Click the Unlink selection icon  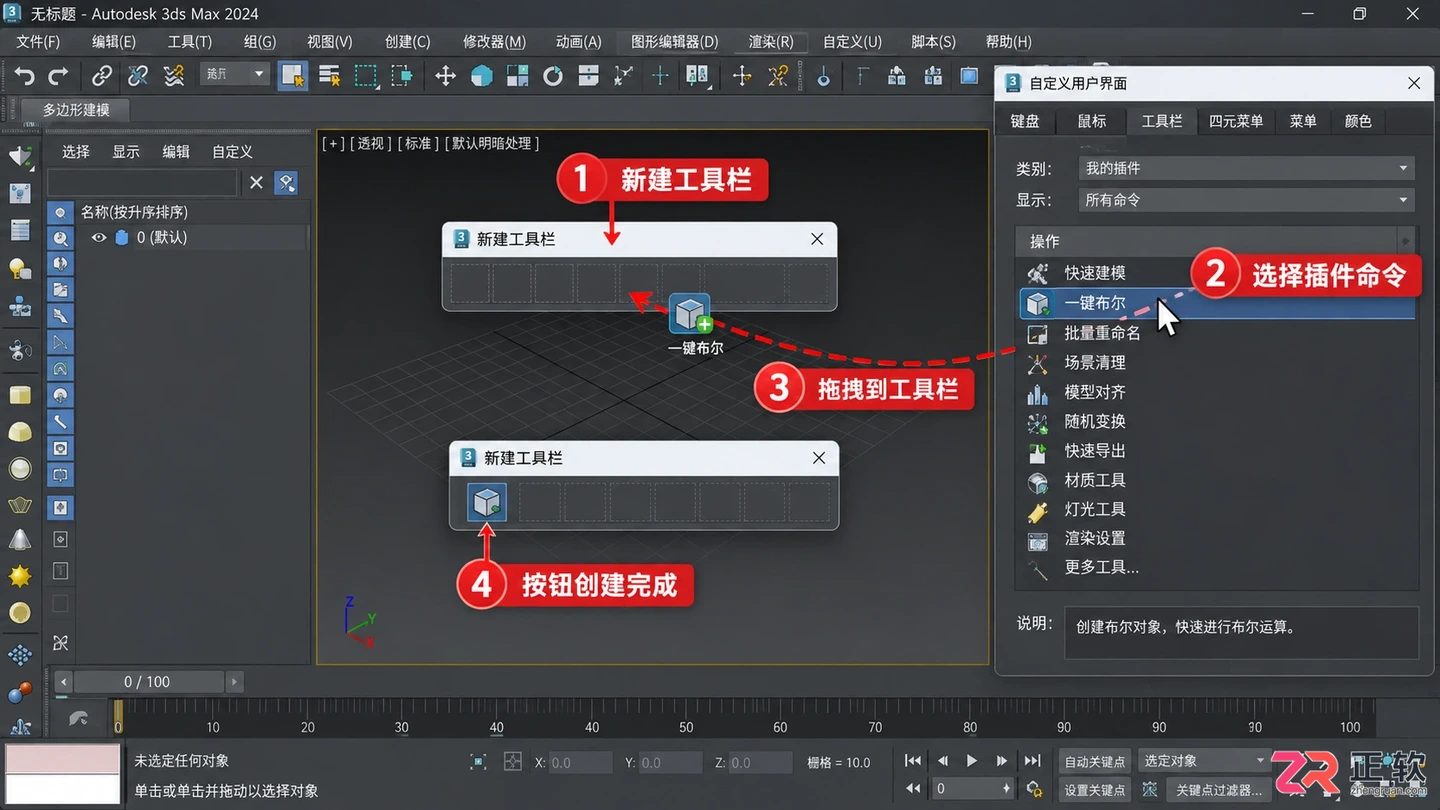tap(138, 76)
